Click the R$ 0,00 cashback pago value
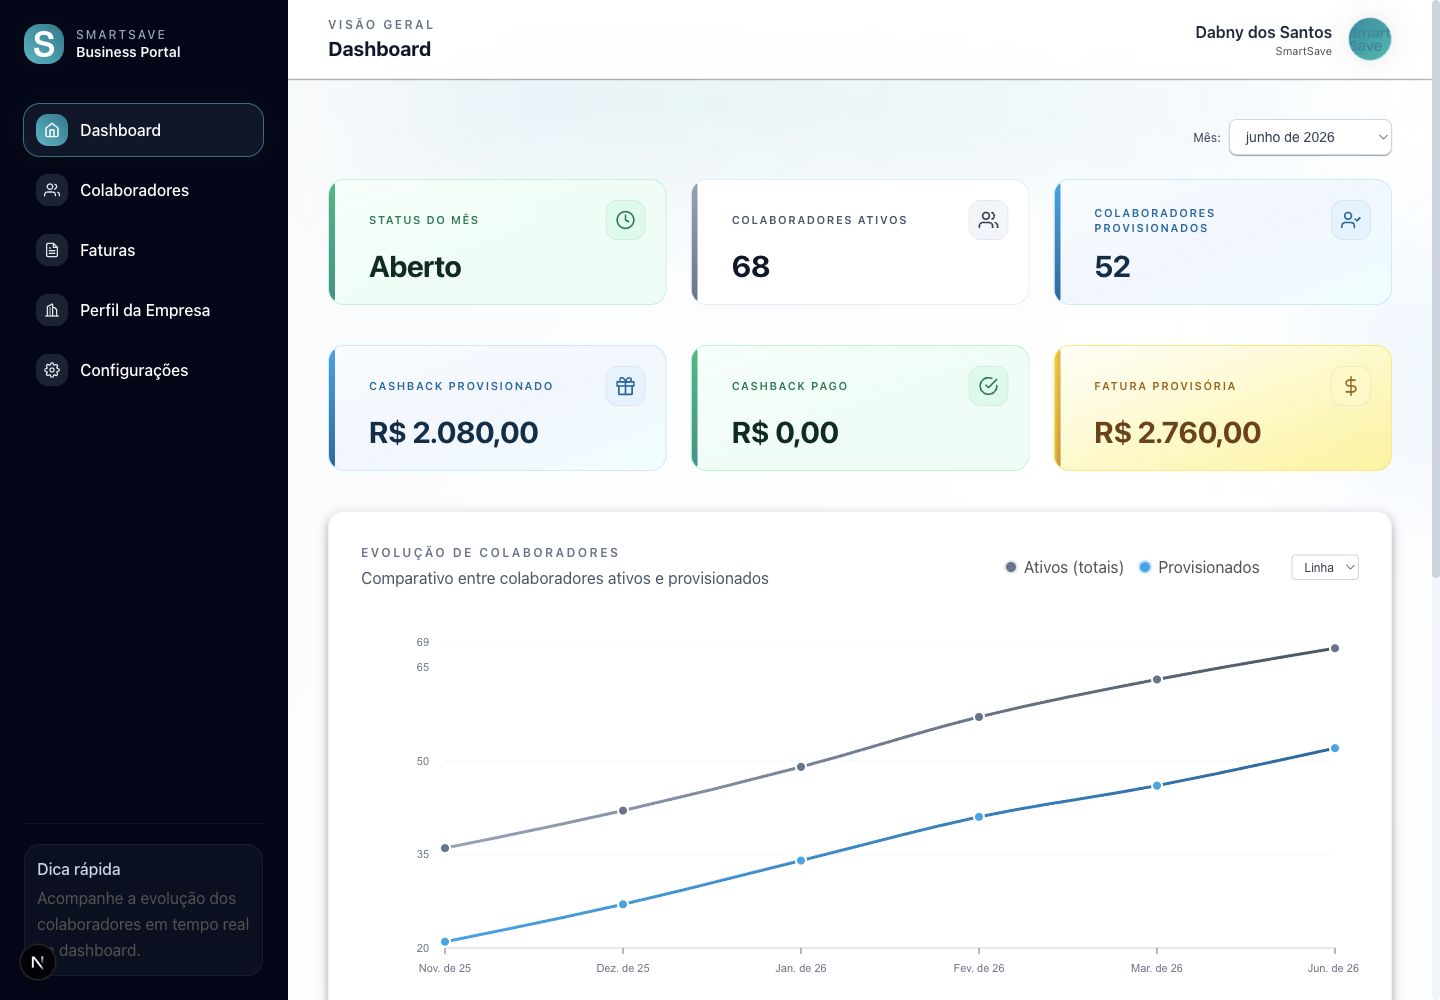Screen dimensions: 1440x1000 coord(785,433)
